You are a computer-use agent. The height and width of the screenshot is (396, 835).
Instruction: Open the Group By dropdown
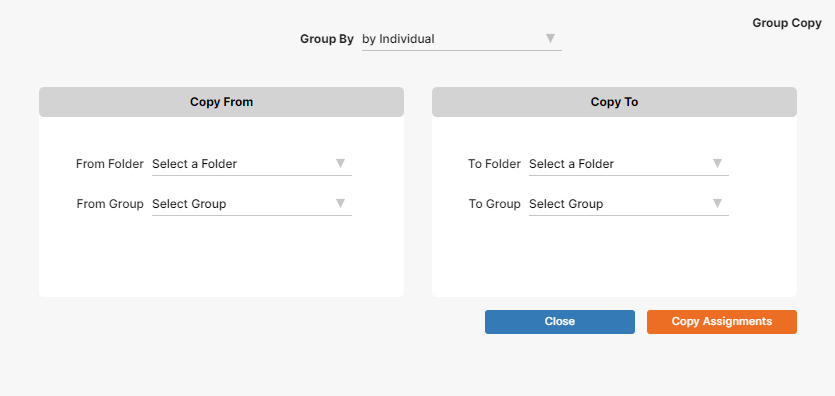click(461, 39)
